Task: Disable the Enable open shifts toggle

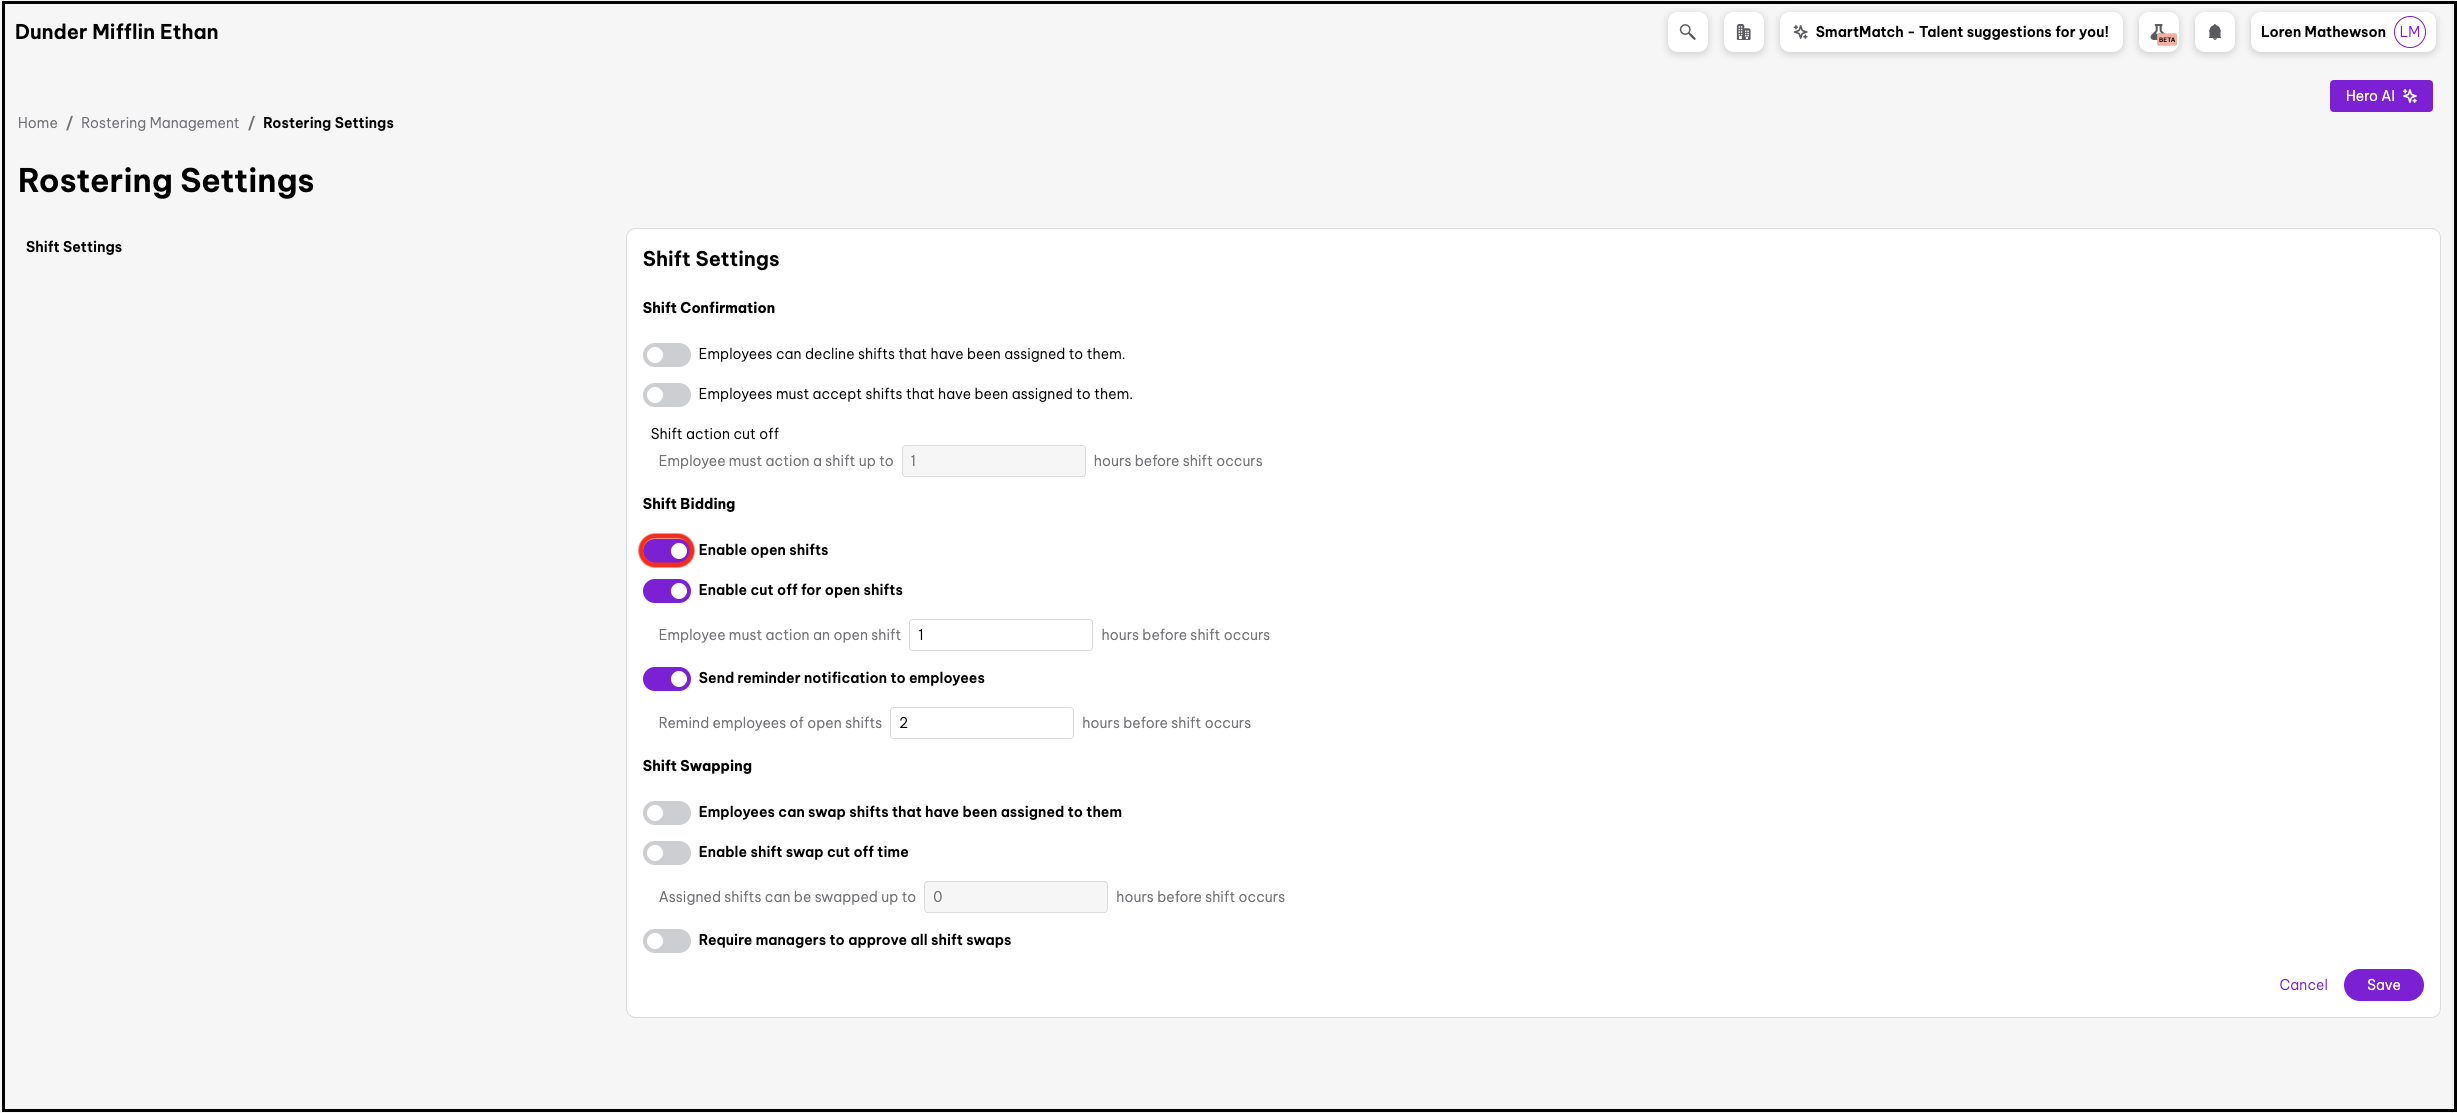Action: point(666,551)
